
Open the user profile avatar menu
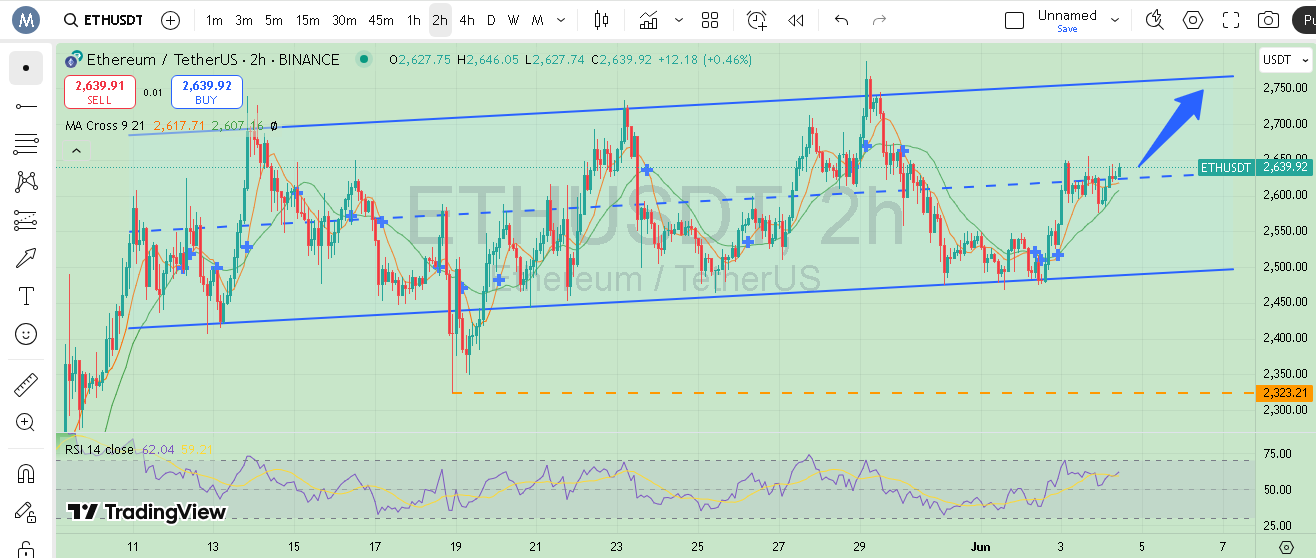coord(25,19)
